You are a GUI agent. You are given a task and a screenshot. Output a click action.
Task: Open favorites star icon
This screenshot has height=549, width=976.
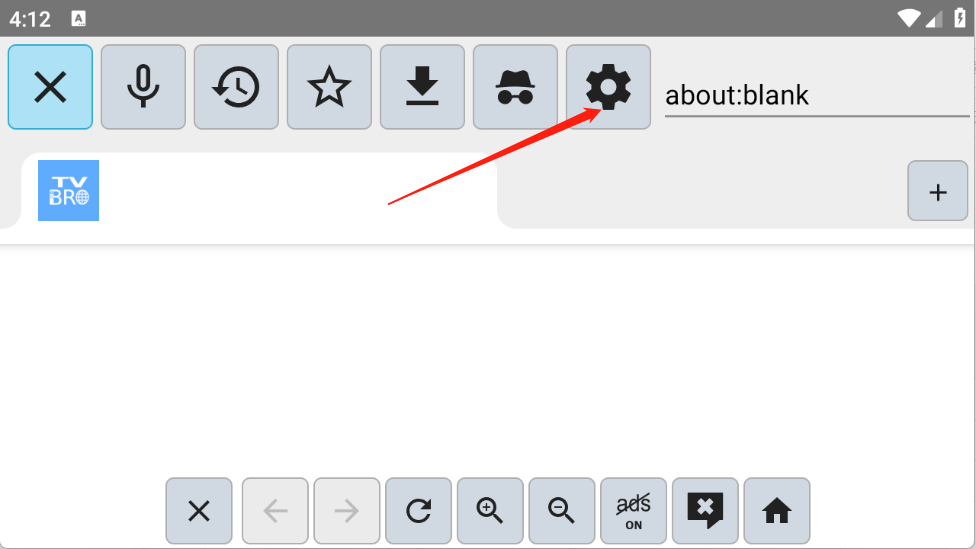329,87
